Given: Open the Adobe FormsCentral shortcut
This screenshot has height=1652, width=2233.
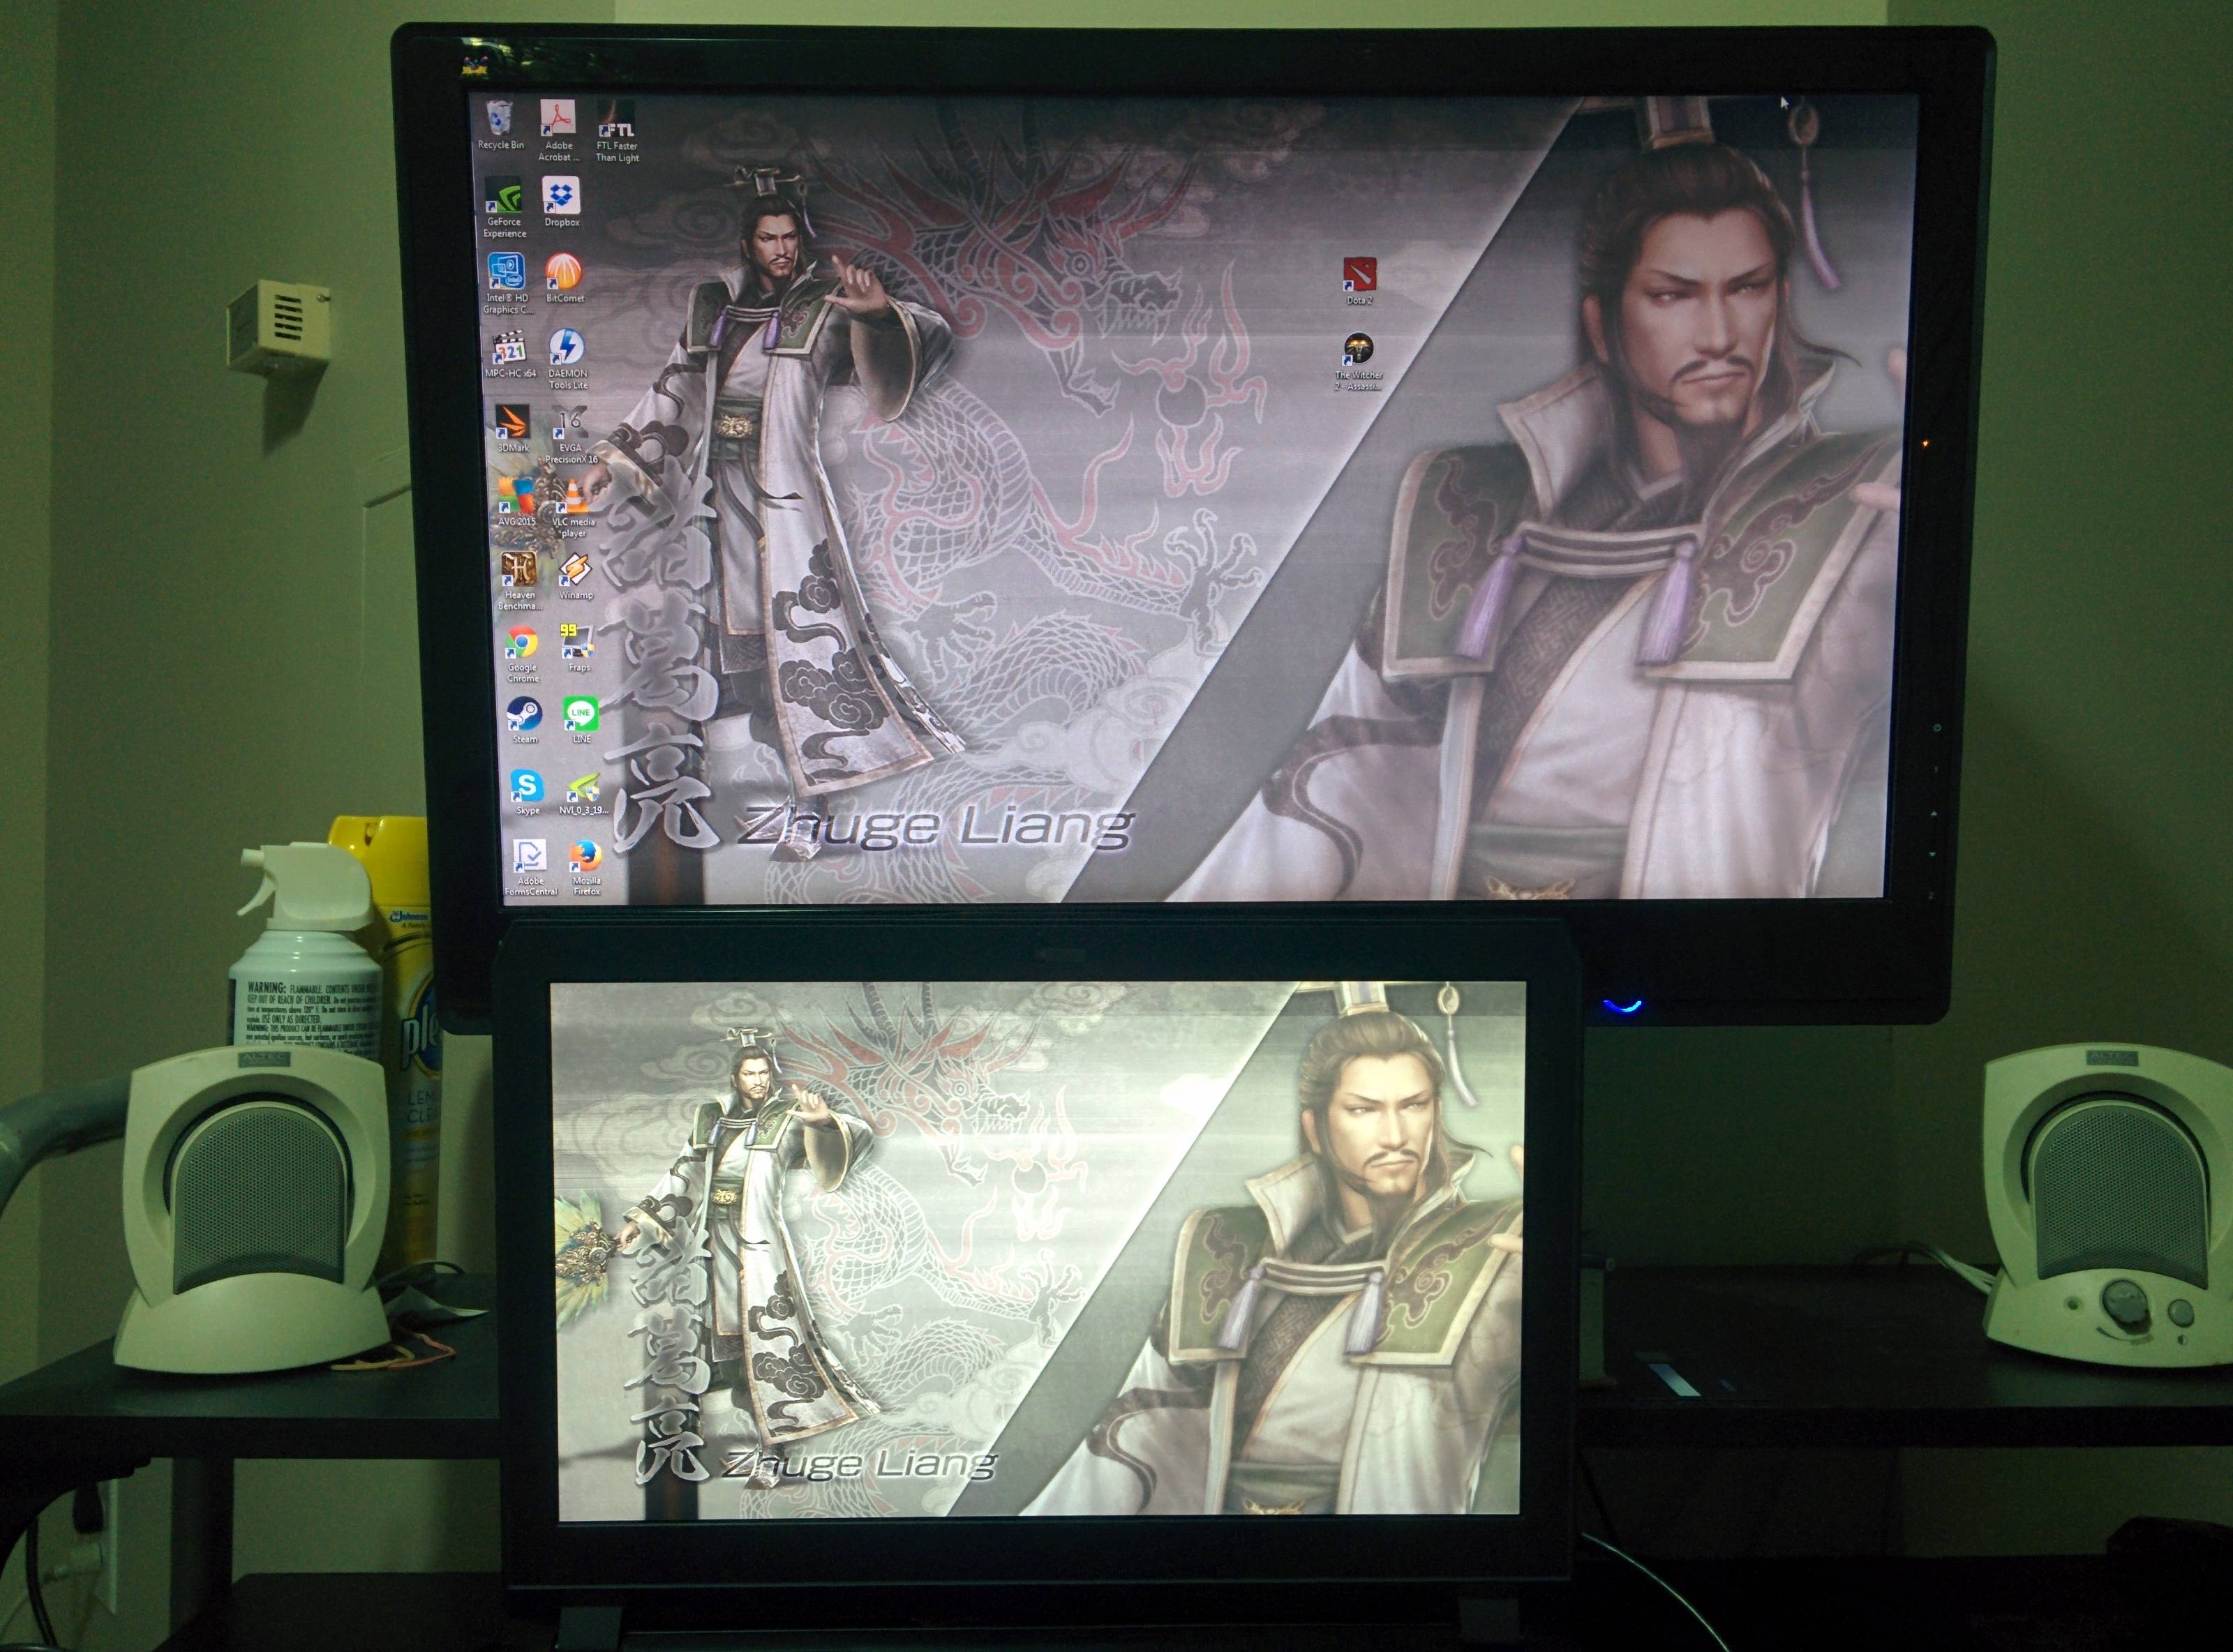Looking at the screenshot, I should (x=530, y=868).
